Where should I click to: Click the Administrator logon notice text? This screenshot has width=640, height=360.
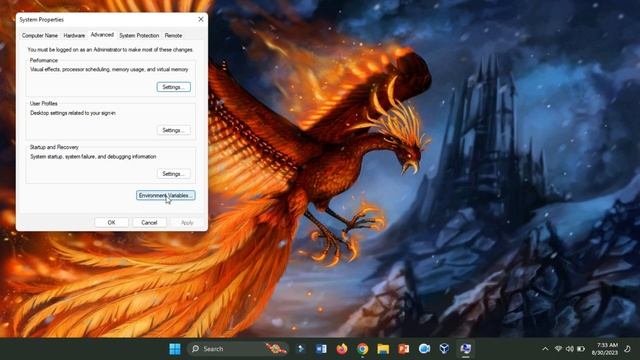pos(110,50)
